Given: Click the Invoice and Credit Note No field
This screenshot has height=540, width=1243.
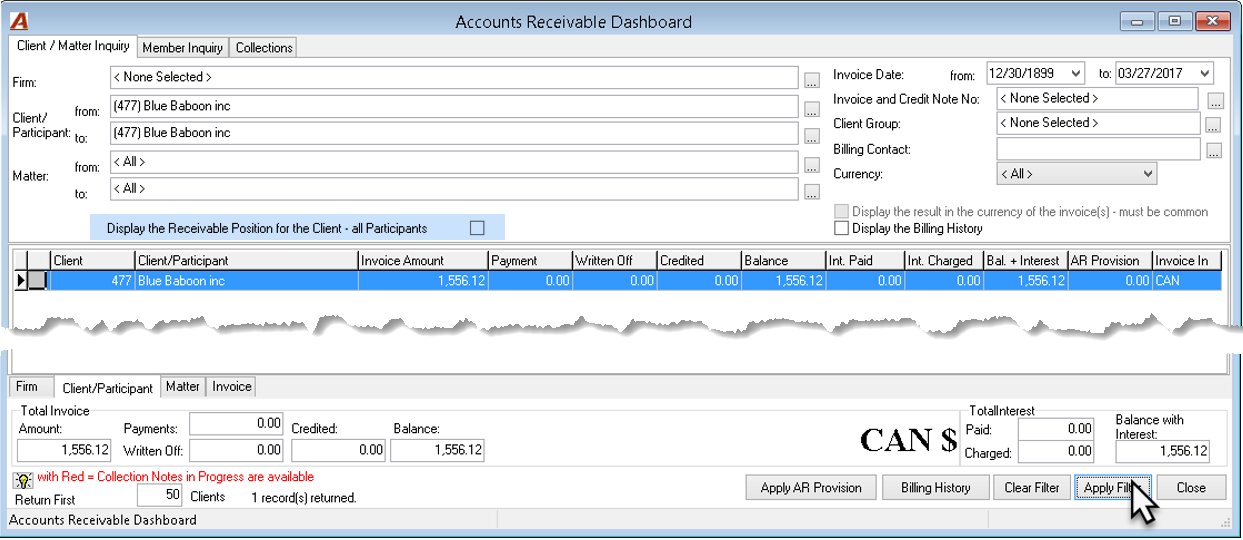Looking at the screenshot, I should click(x=1098, y=98).
